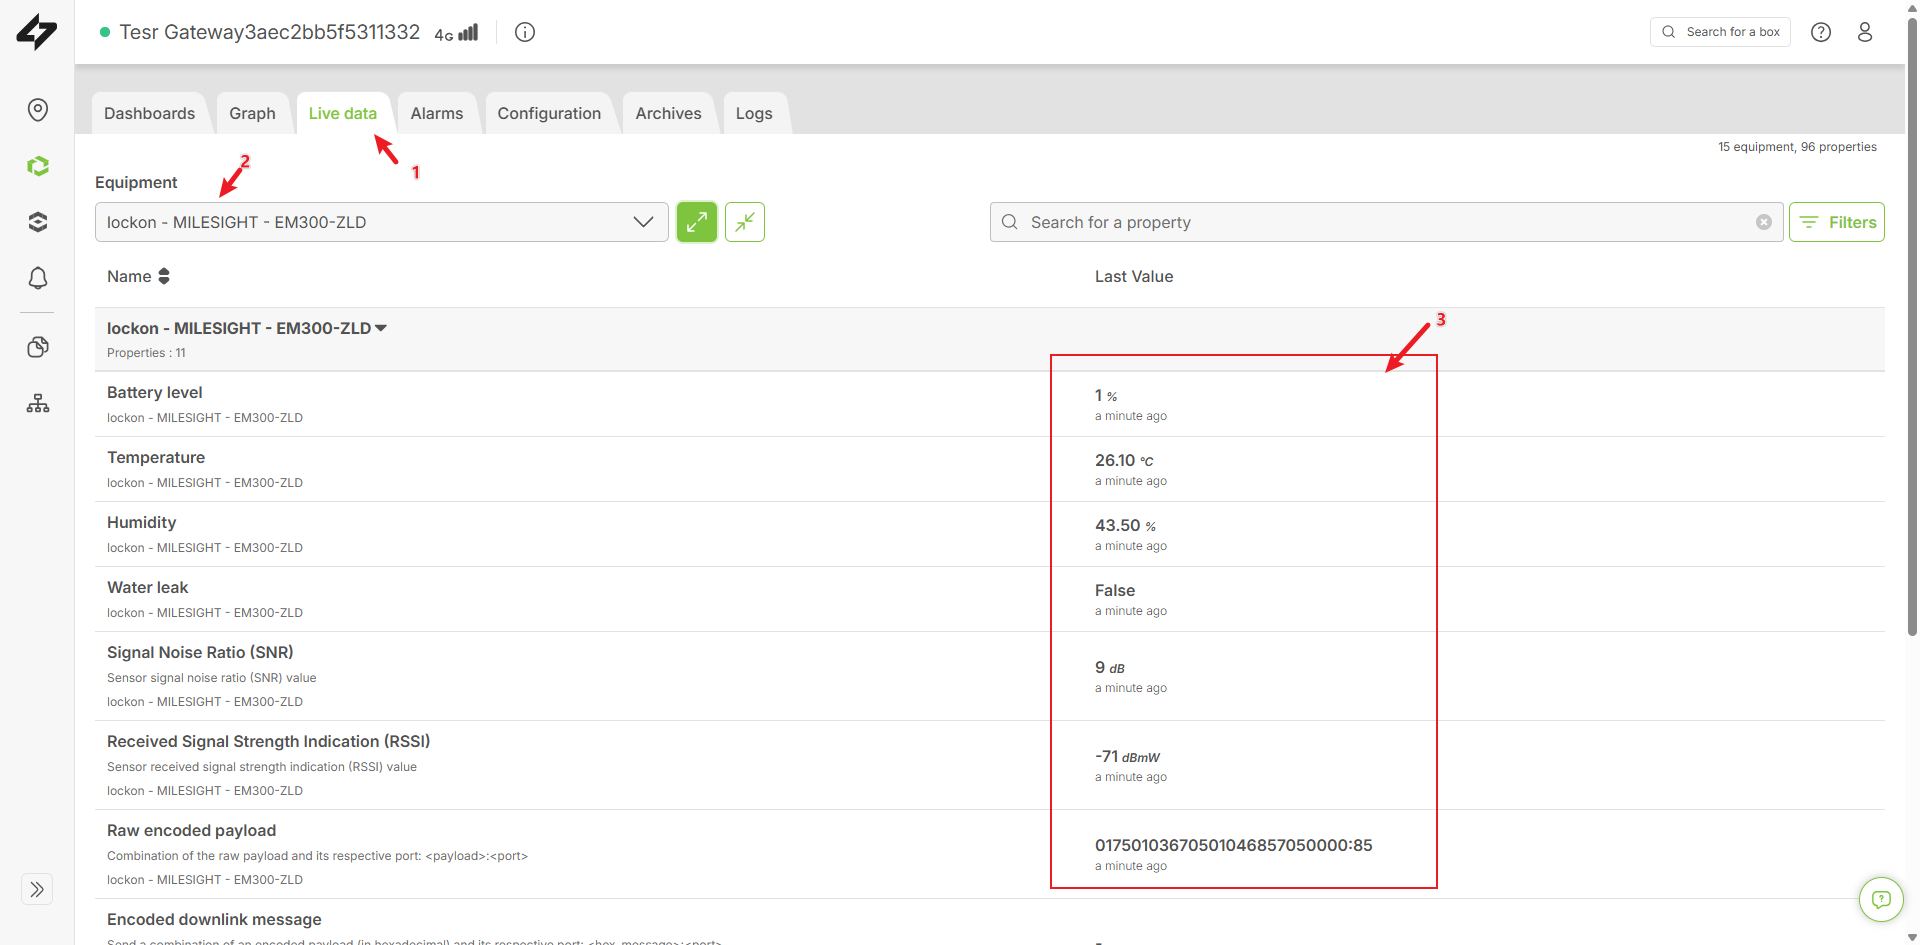Open the alarms bell sidebar icon
Image resolution: width=1920 pixels, height=945 pixels.
click(x=38, y=278)
